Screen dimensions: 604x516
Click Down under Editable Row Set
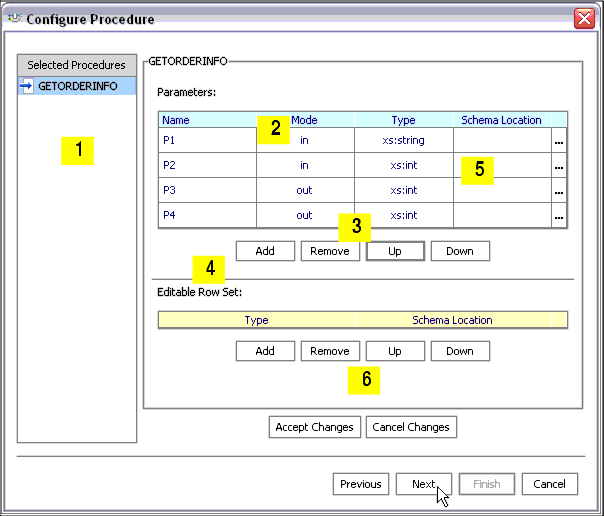pos(460,351)
